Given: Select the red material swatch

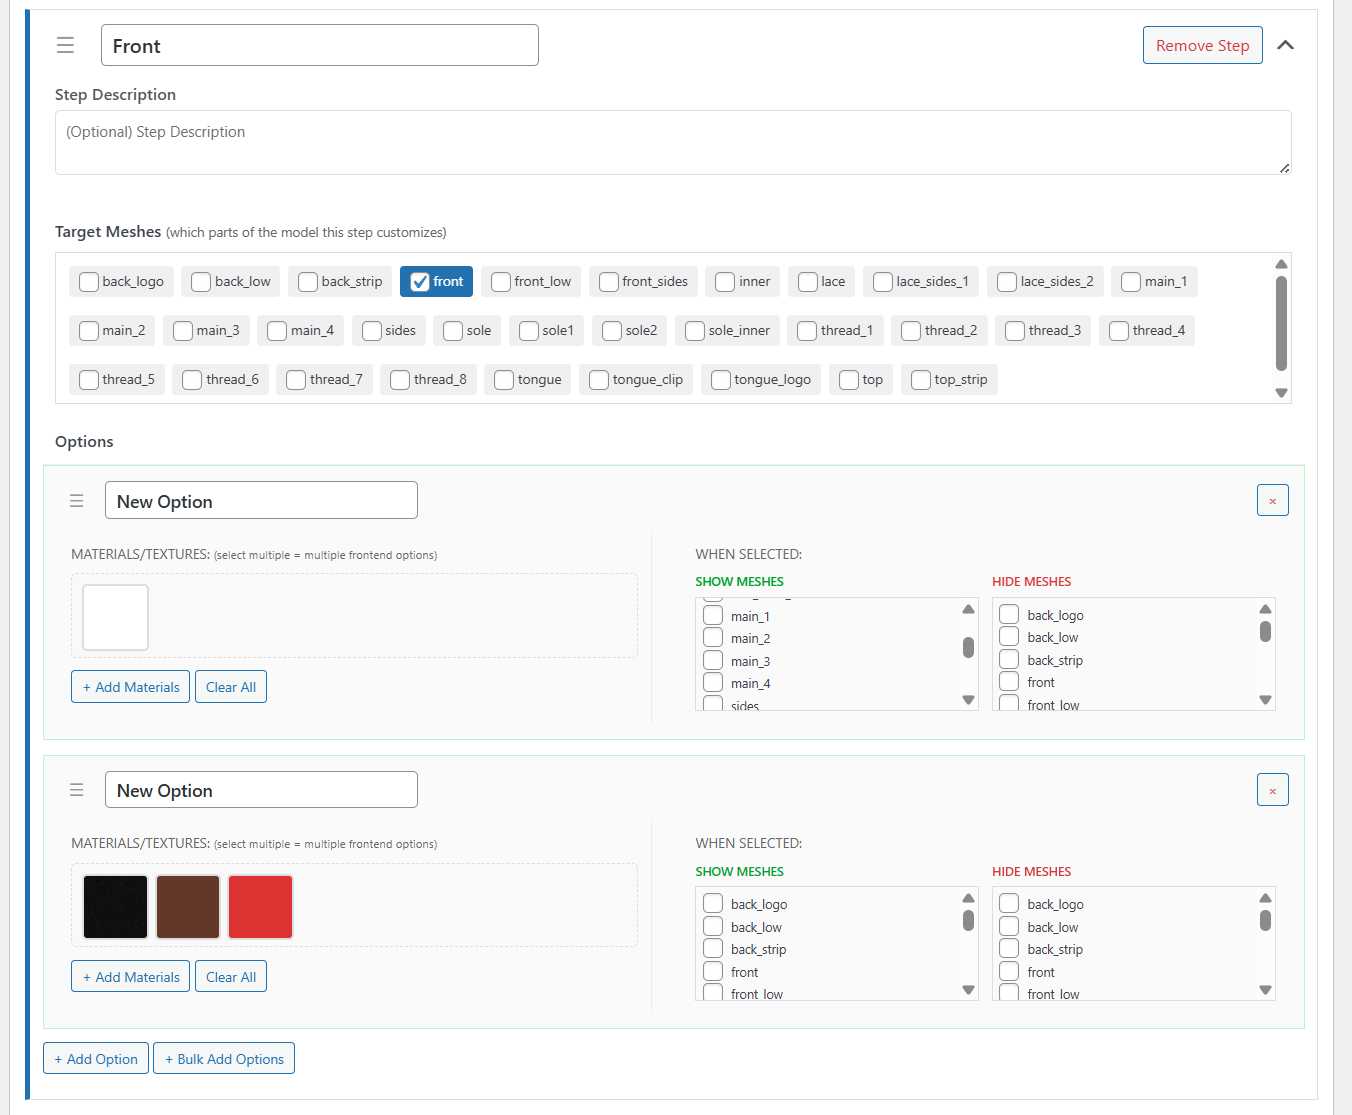Looking at the screenshot, I should click(260, 906).
